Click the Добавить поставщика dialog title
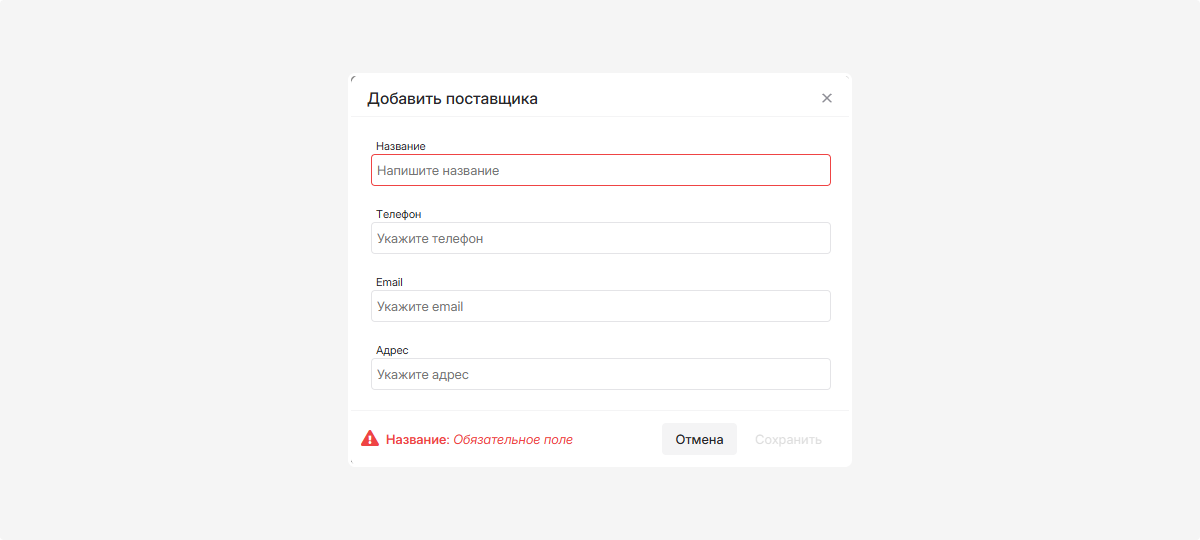 452,98
